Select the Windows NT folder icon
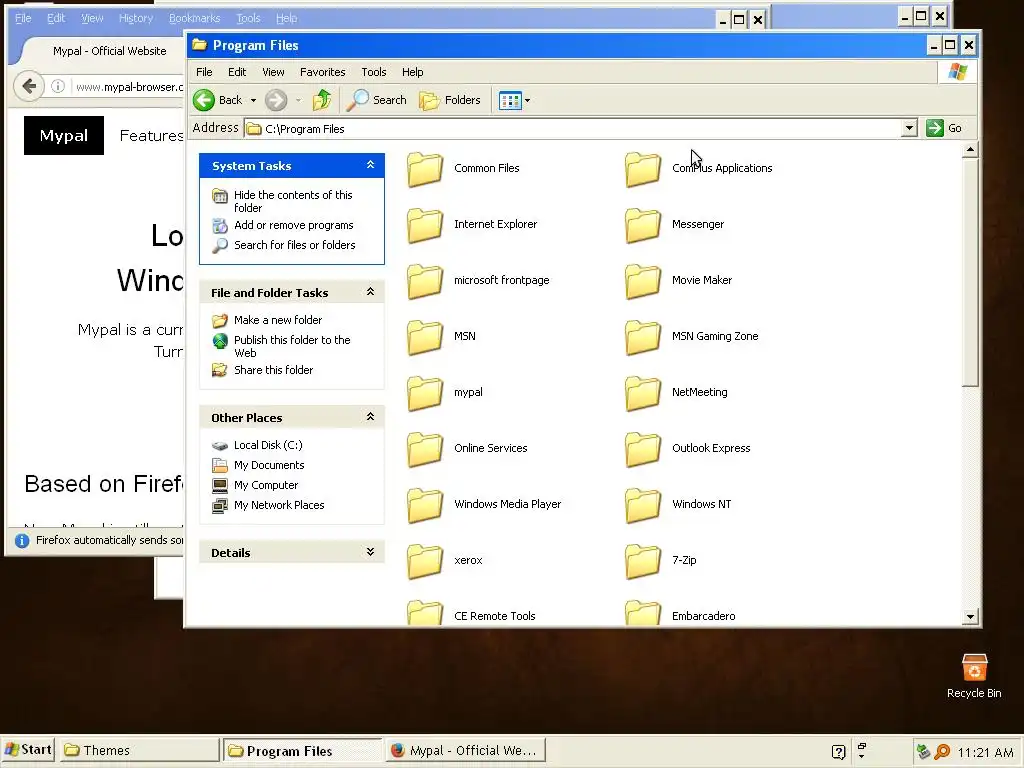Image resolution: width=1024 pixels, height=768 pixels. point(643,505)
